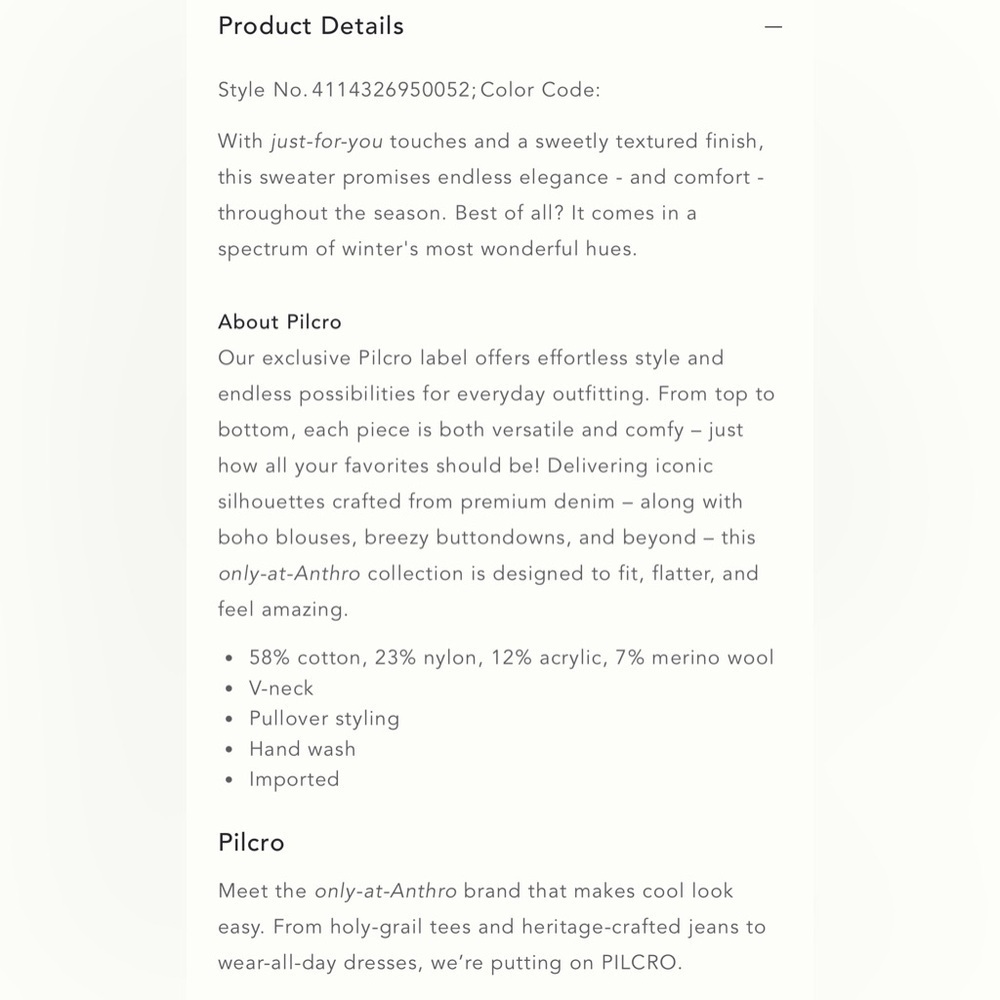This screenshot has width=1000, height=1000.
Task: Select the style number 4114326950052
Action: [x=391, y=89]
